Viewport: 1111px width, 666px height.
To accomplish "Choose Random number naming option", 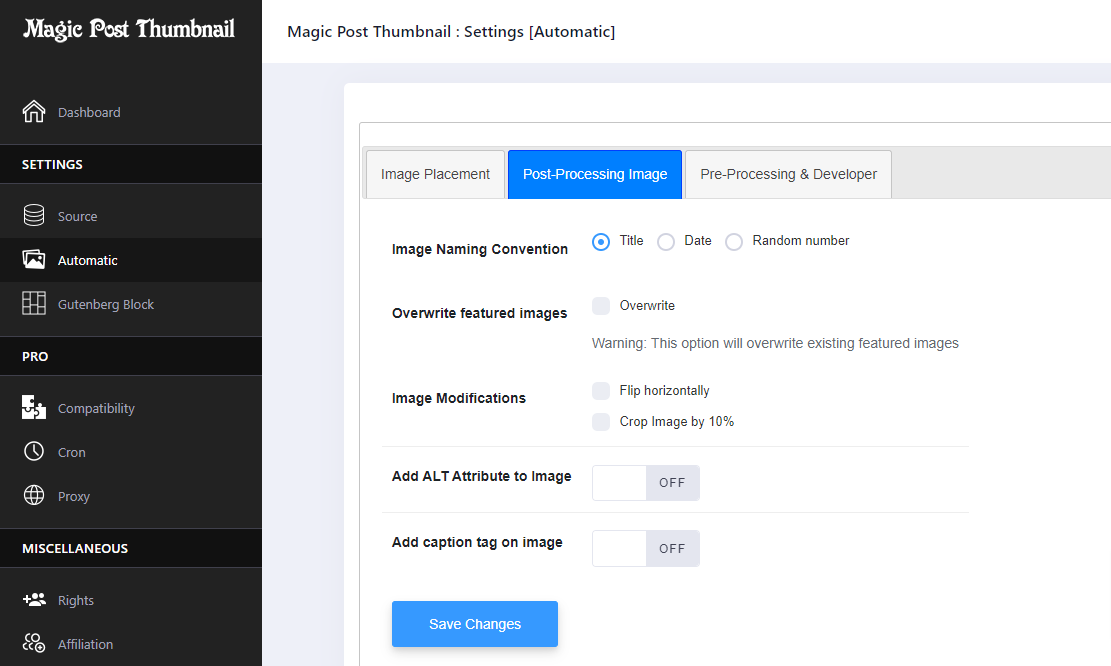I will (734, 242).
